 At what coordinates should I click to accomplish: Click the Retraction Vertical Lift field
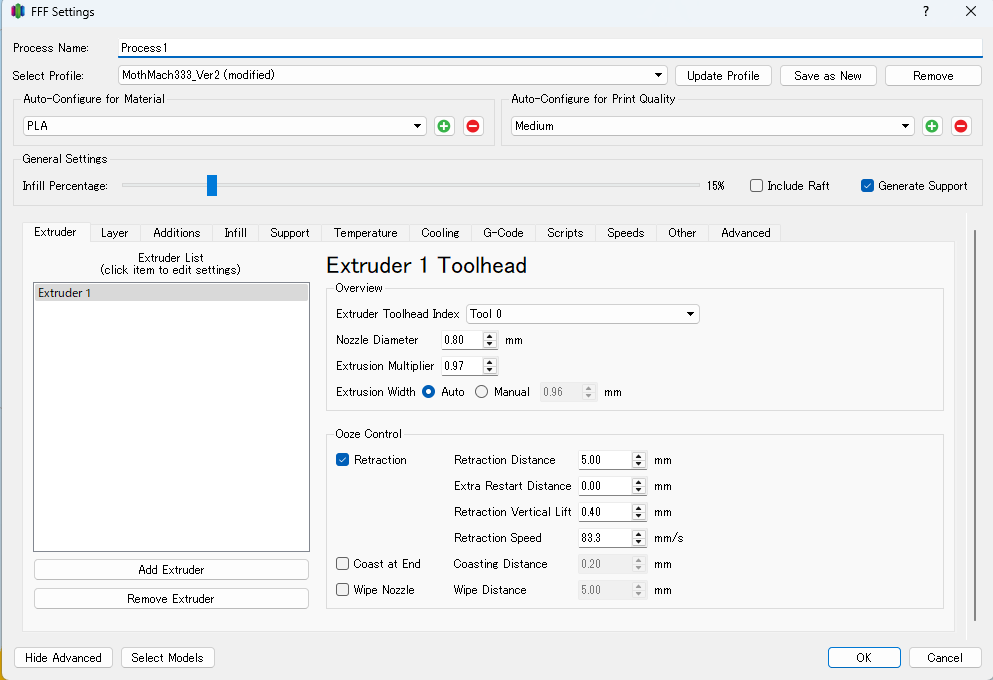605,512
